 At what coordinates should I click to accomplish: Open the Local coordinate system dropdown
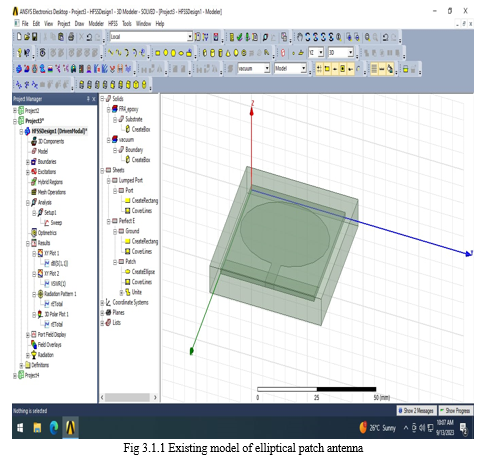pos(190,37)
